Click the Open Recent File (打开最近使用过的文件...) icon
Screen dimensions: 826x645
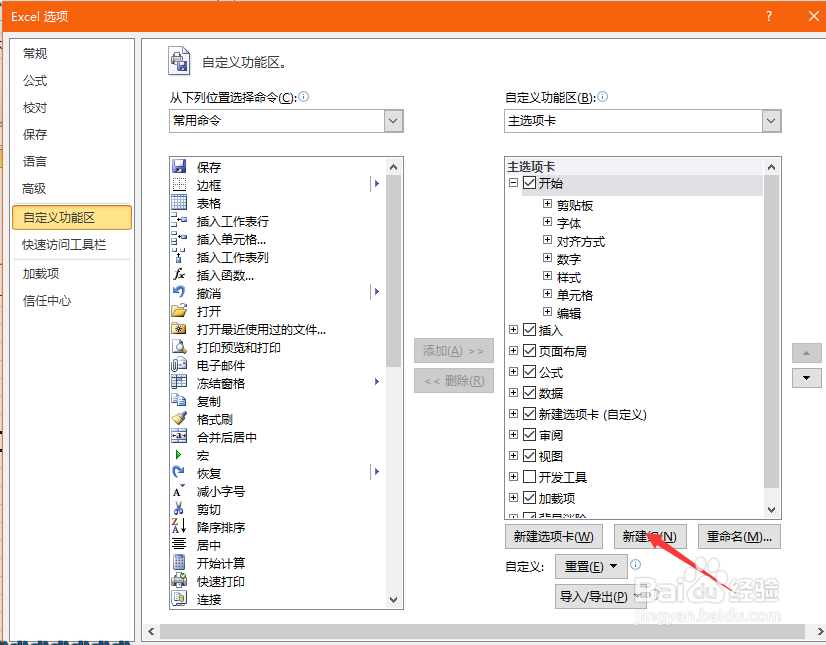[179, 329]
